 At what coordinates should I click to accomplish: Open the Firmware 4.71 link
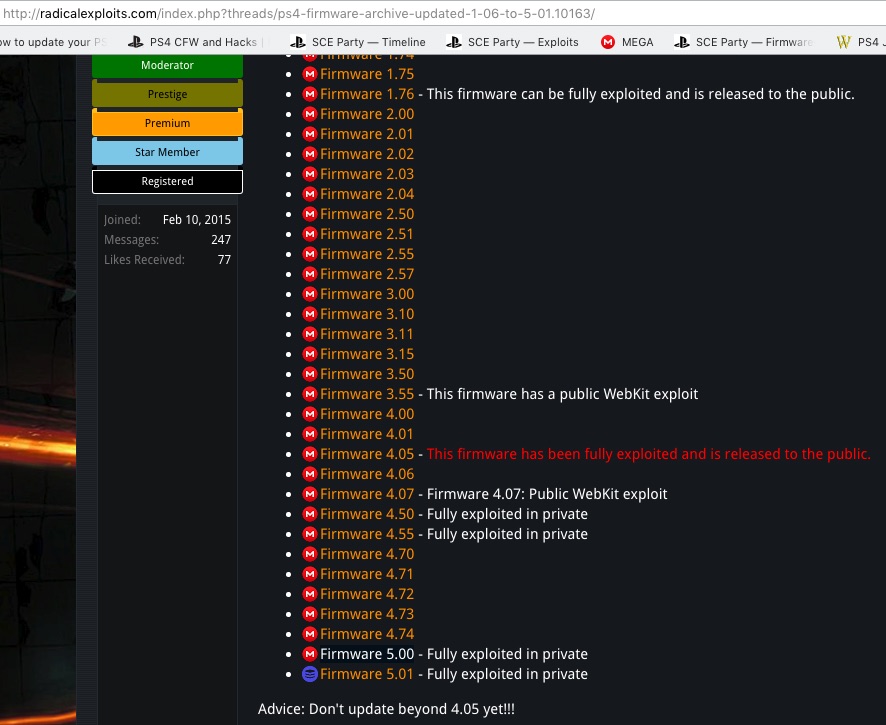(367, 574)
